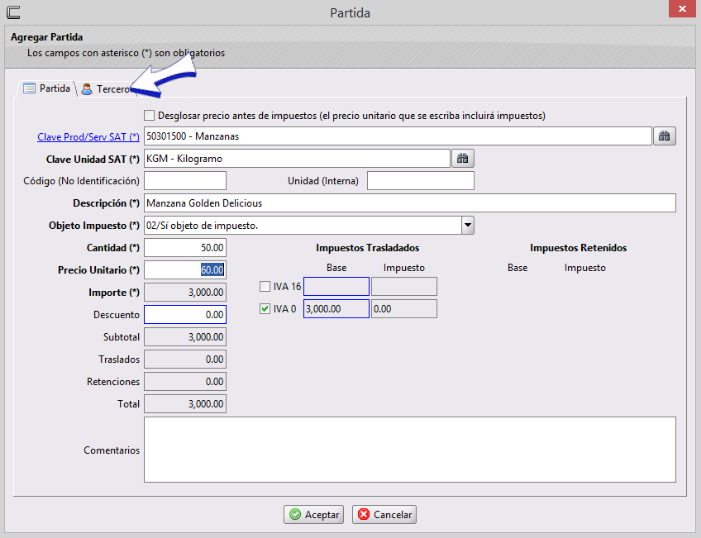
Task: Enable Desglosar precio antes de impuestos checkbox
Action: (x=149, y=115)
